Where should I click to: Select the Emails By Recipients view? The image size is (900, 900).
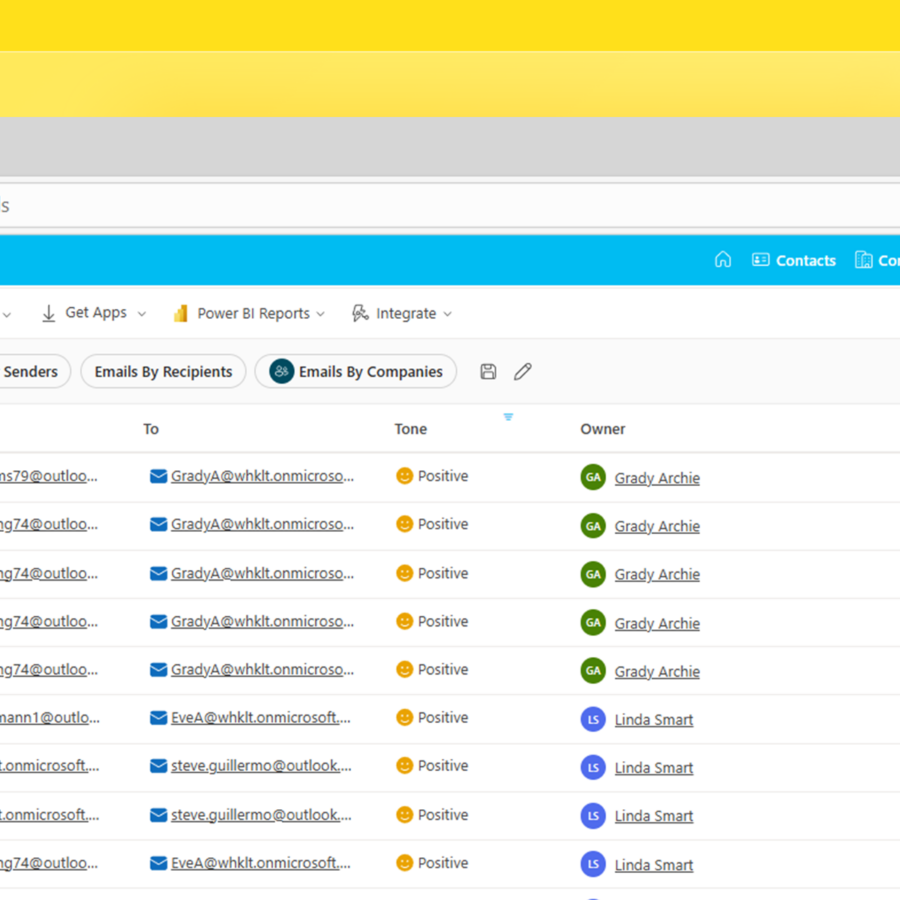coord(163,372)
